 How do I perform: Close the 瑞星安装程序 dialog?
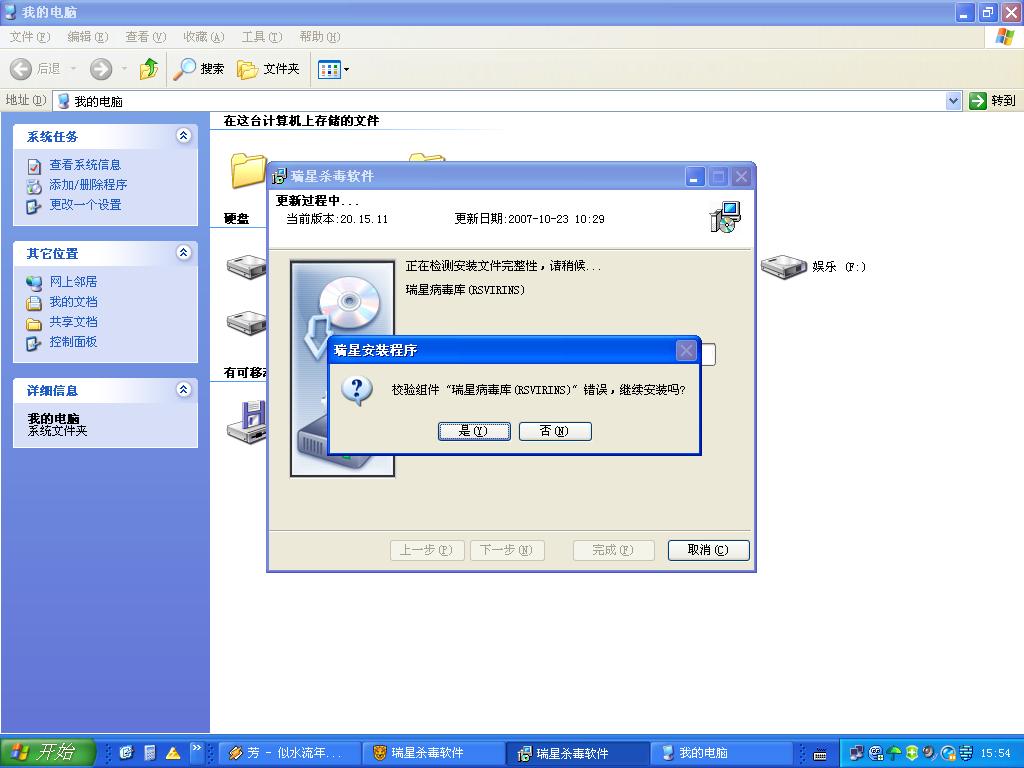point(686,351)
